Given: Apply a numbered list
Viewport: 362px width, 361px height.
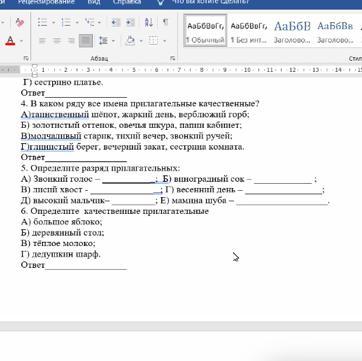Looking at the screenshot, I should [66, 23].
